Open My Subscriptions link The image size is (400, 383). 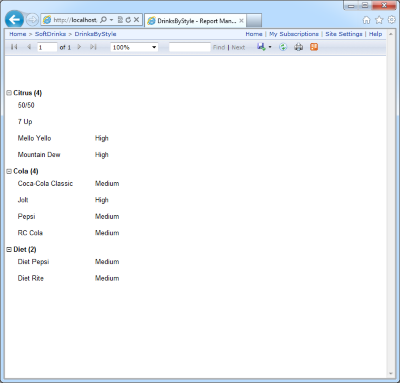coord(294,34)
